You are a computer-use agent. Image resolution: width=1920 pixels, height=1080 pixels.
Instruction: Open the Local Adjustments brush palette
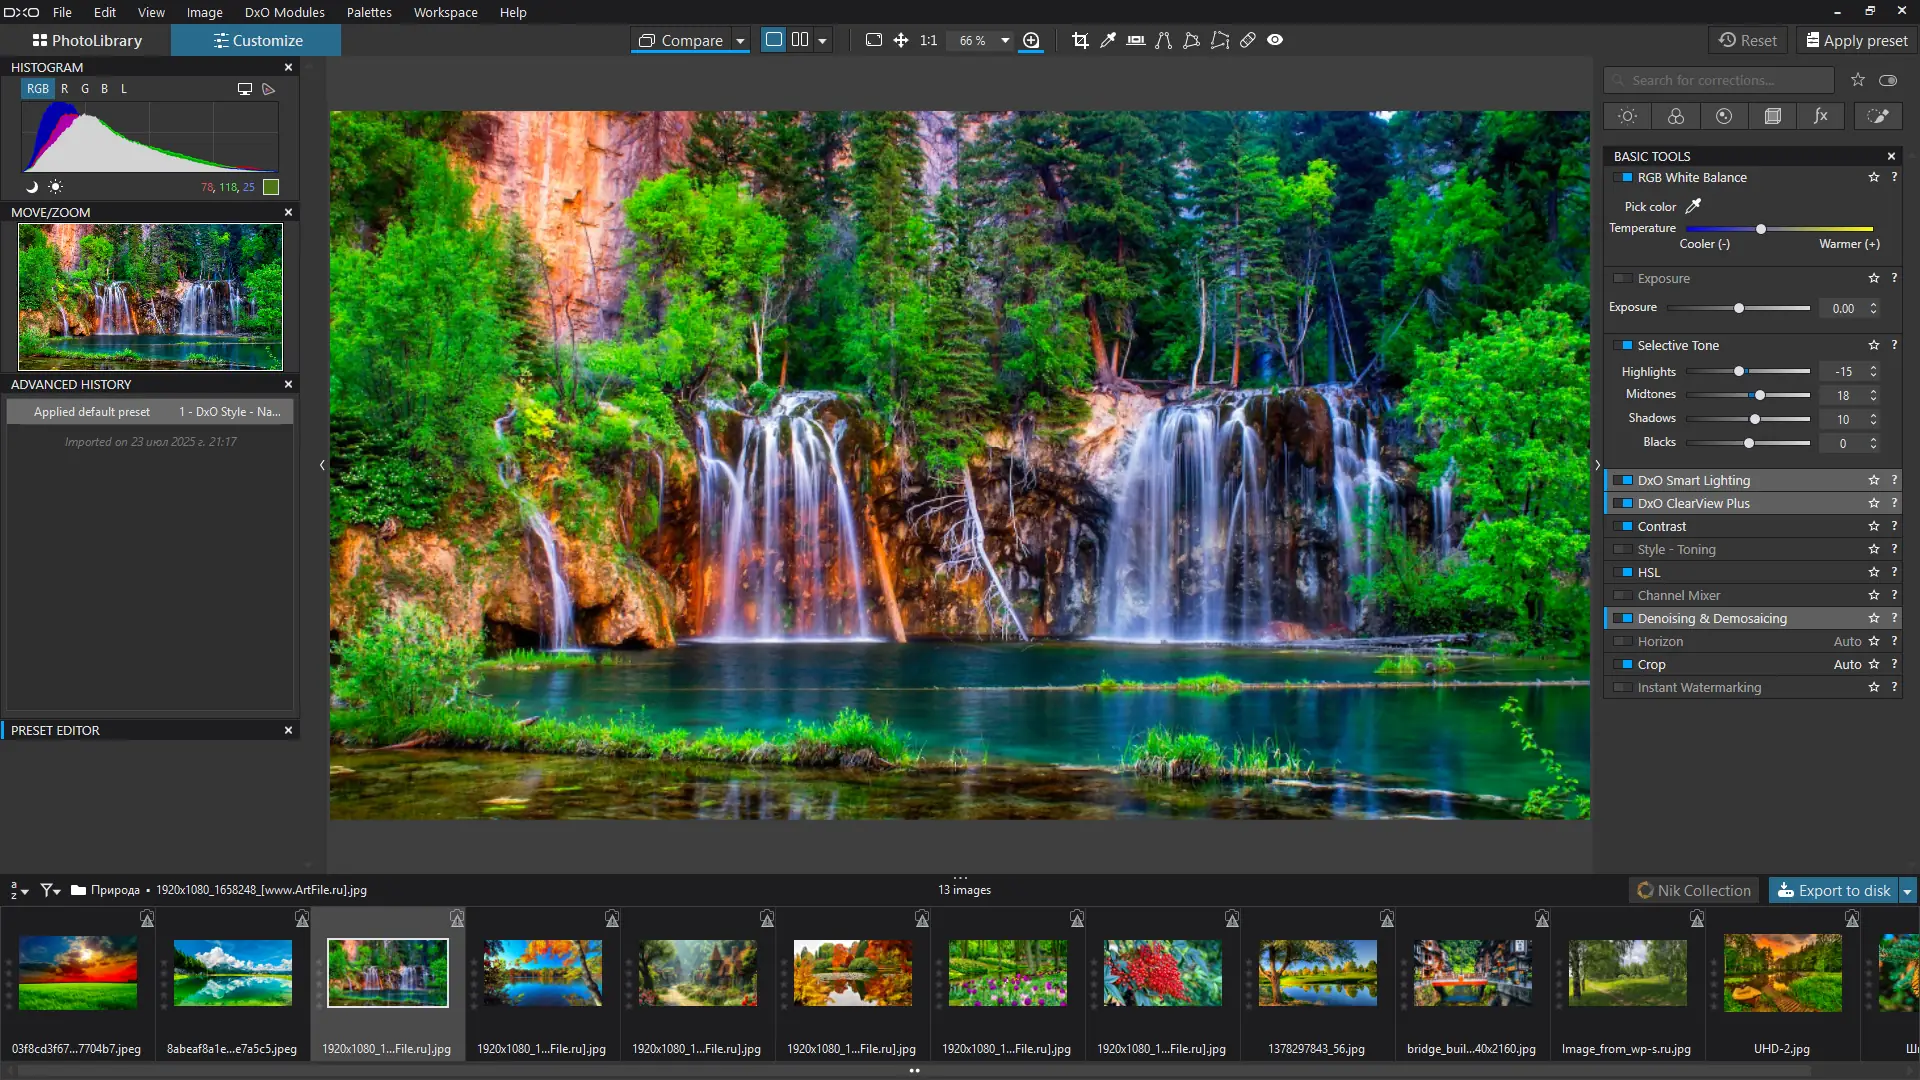1878,116
